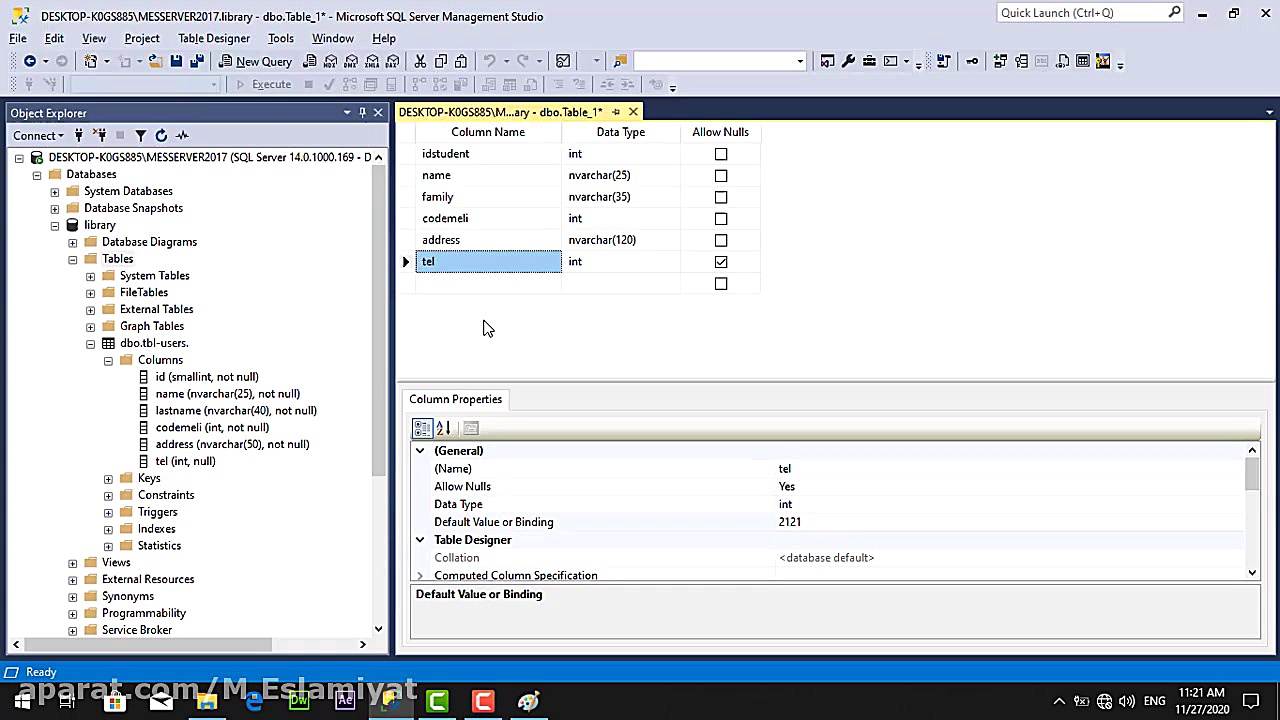Uncheck Allow Nulls for the tel column

(x=720, y=261)
